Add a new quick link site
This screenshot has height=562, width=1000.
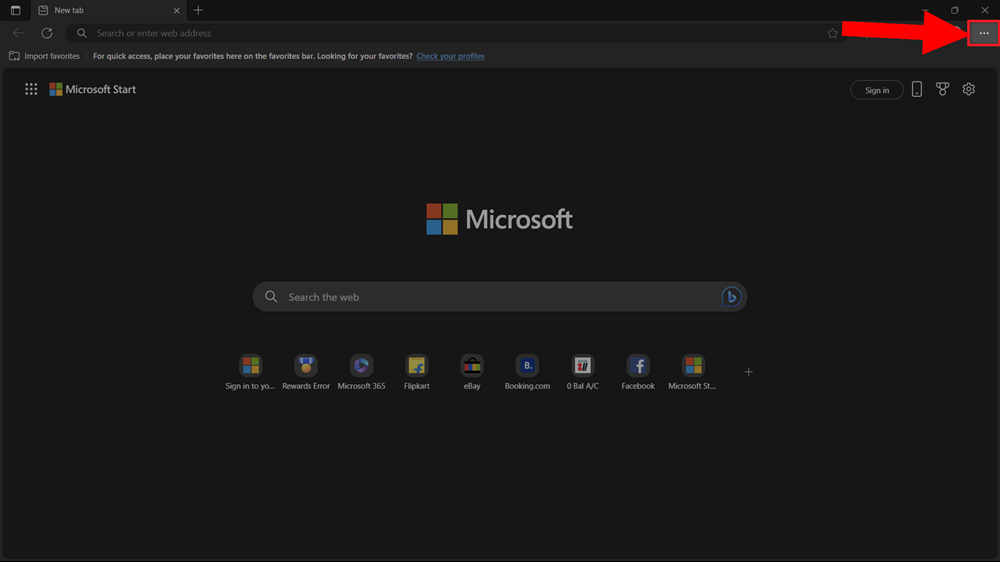(748, 372)
